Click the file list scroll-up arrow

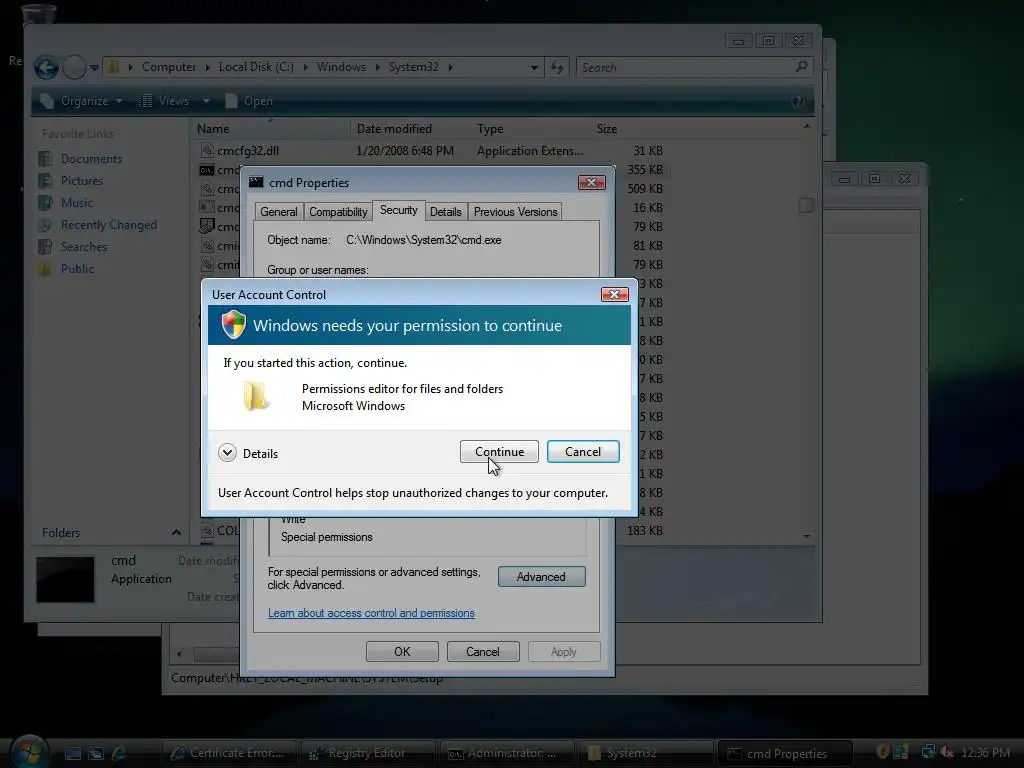tap(807, 126)
